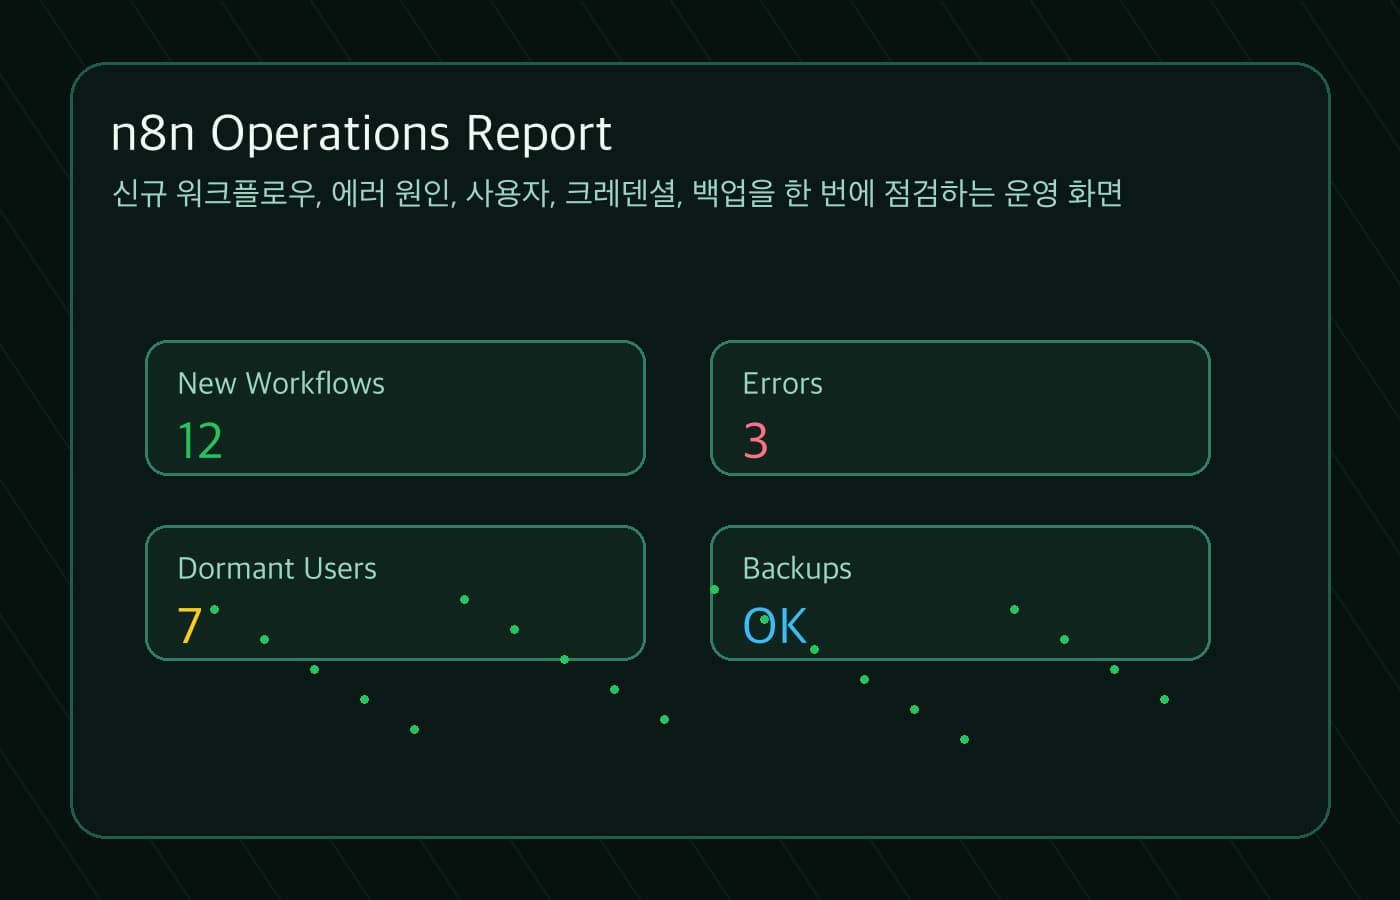This screenshot has width=1400, height=900.
Task: Click the Dormant Users value 7
Action: coord(190,626)
